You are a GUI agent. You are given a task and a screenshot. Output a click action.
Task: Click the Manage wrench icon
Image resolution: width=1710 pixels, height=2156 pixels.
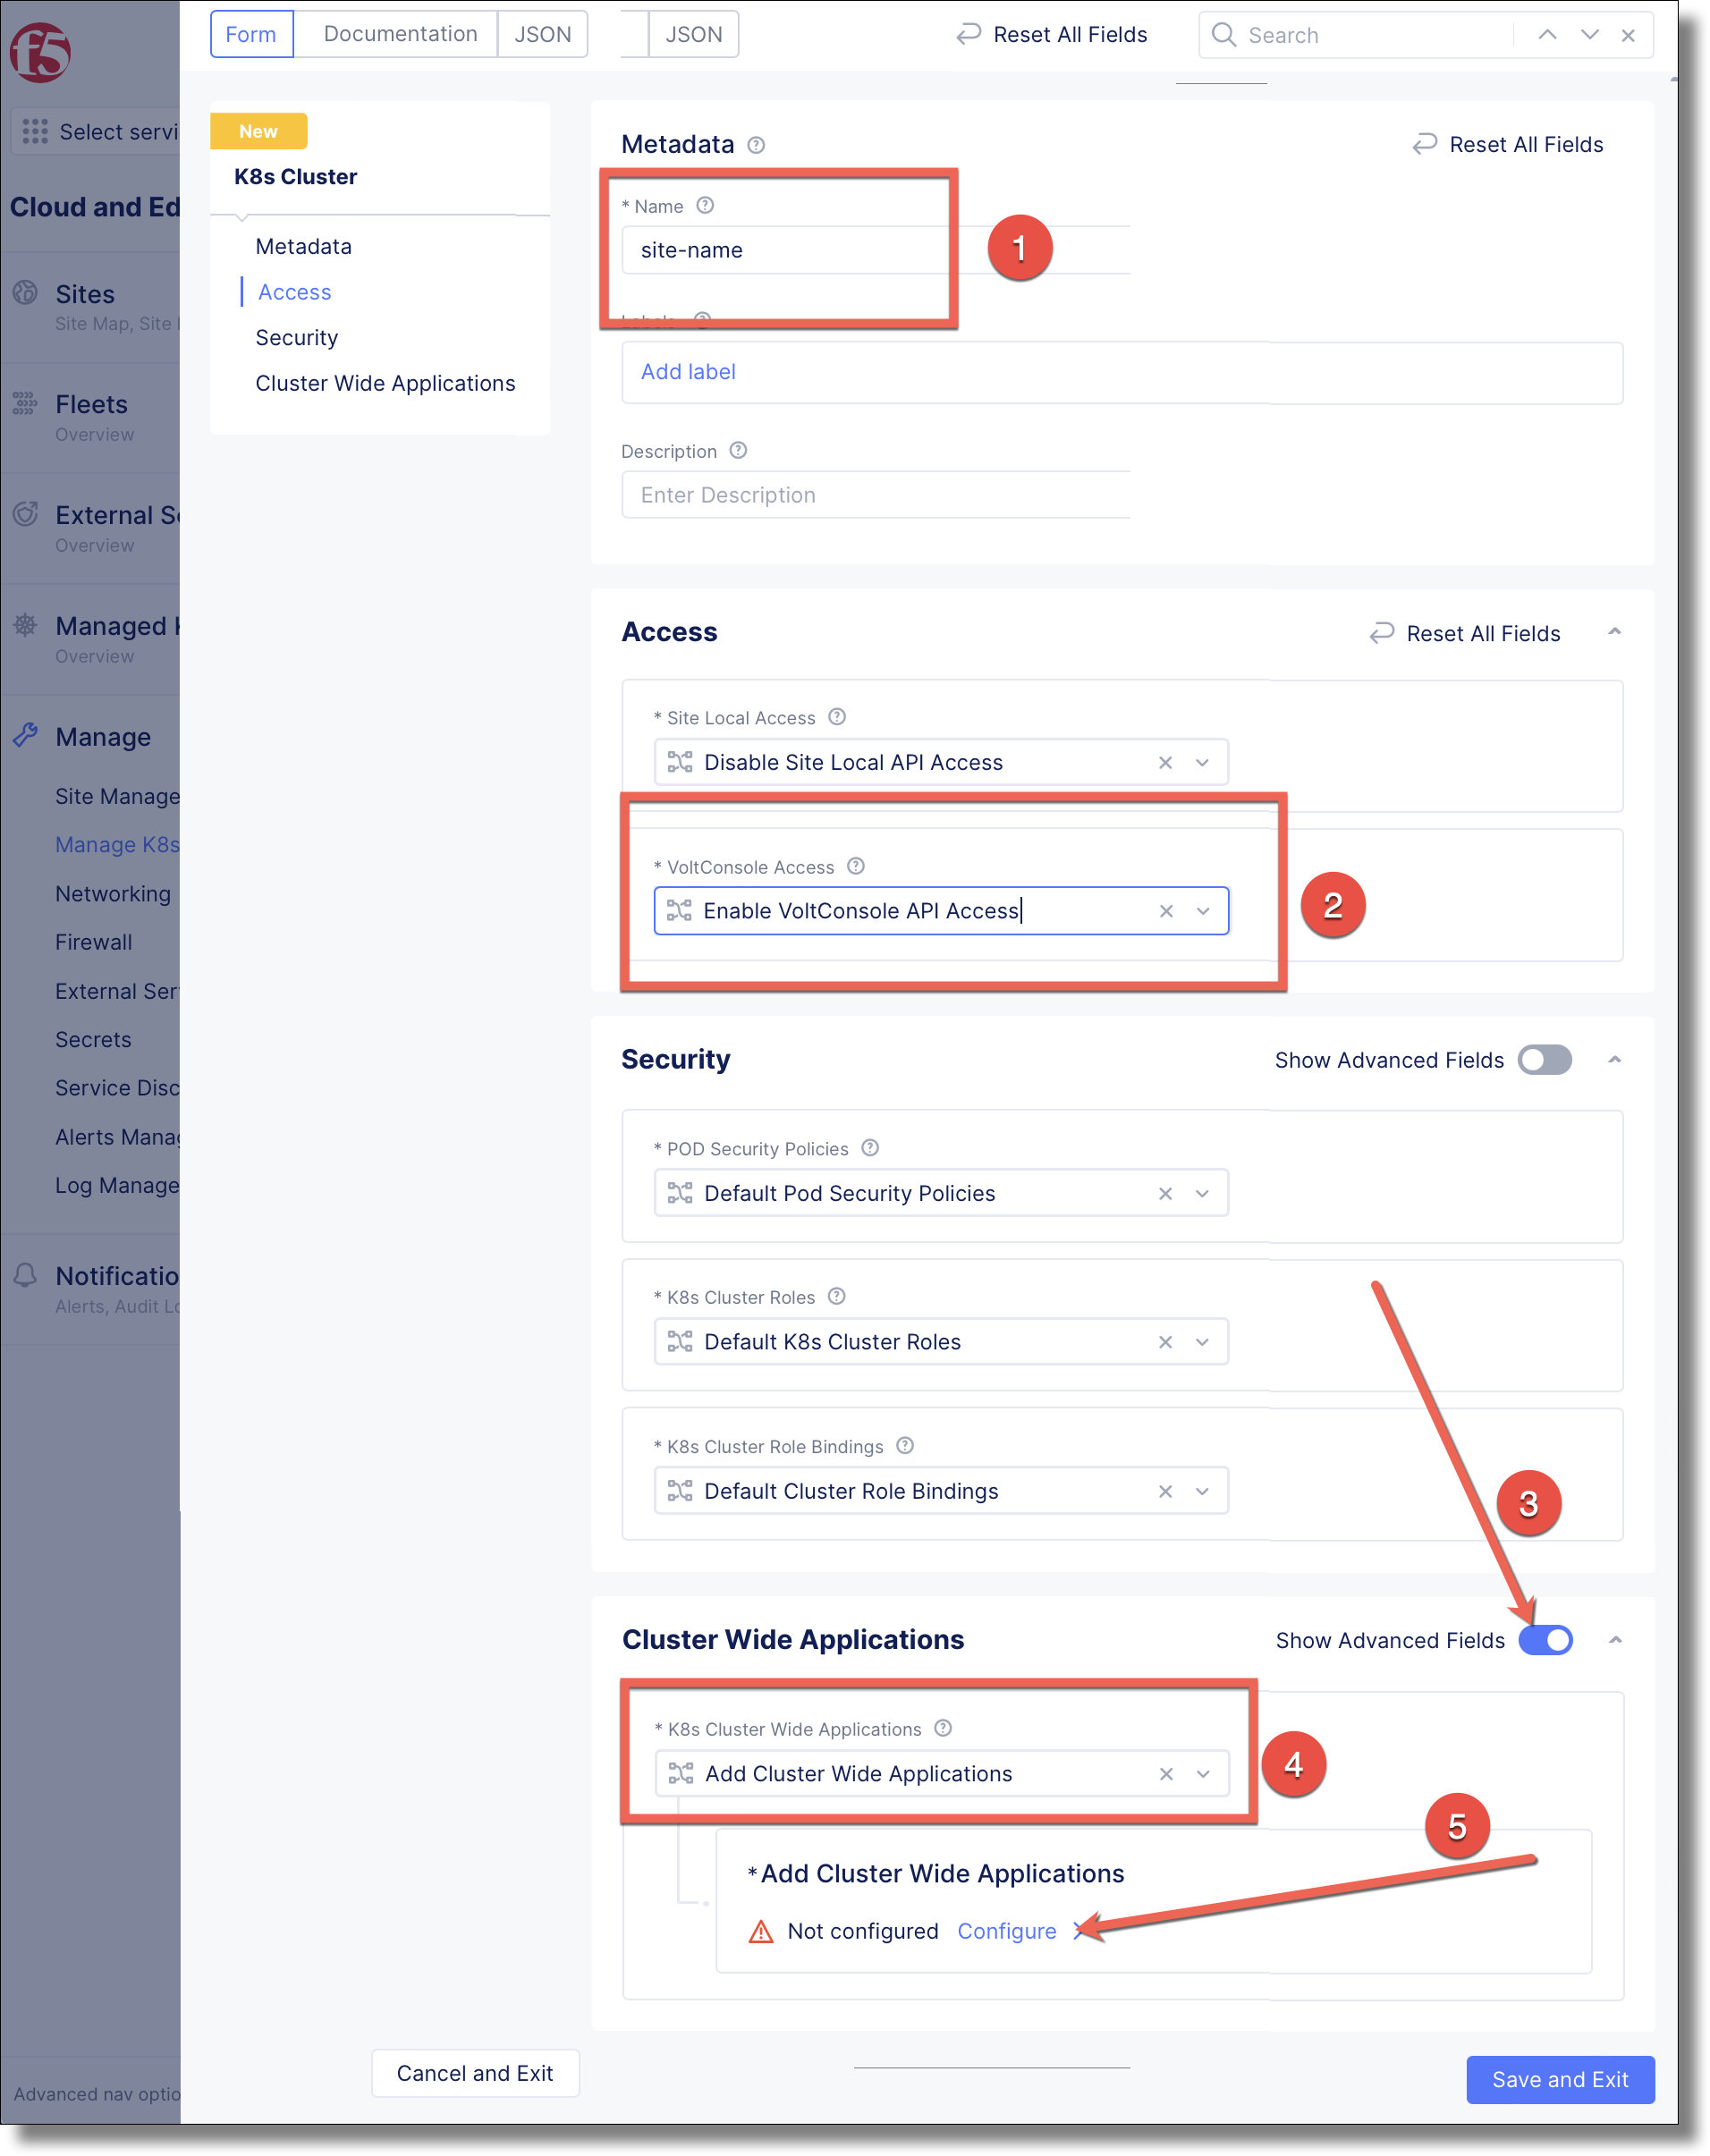[25, 736]
